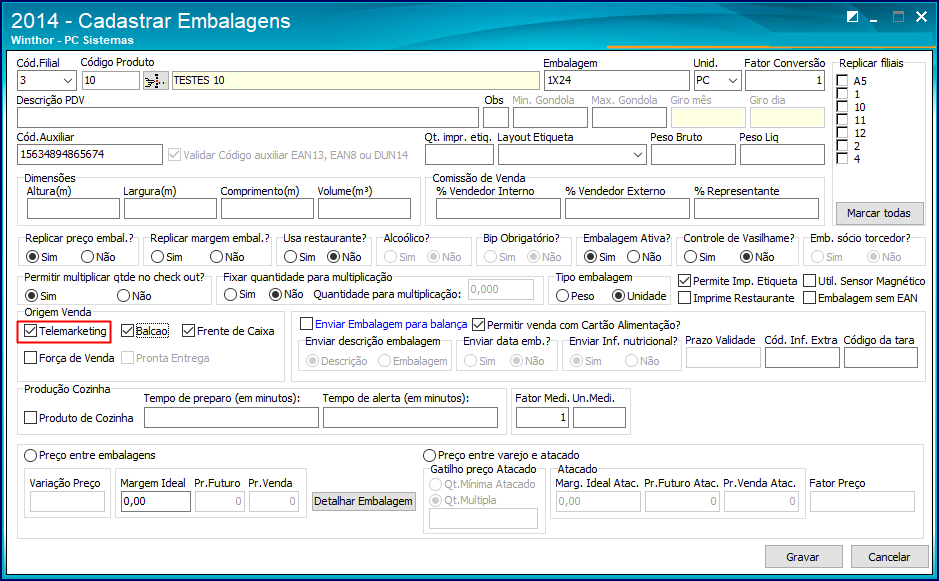Viewport: 939px width, 581px height.
Task: Check filial A5 in Replicar filiais
Action: pos(843,80)
